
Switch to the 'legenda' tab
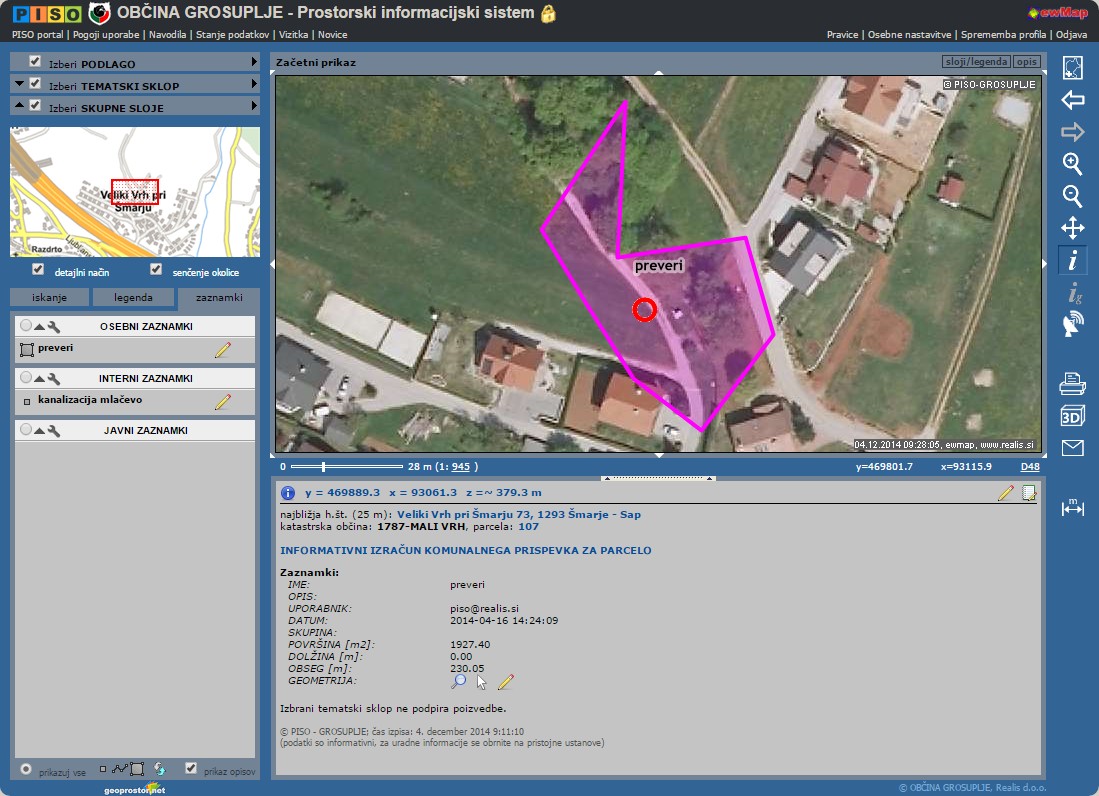click(133, 297)
